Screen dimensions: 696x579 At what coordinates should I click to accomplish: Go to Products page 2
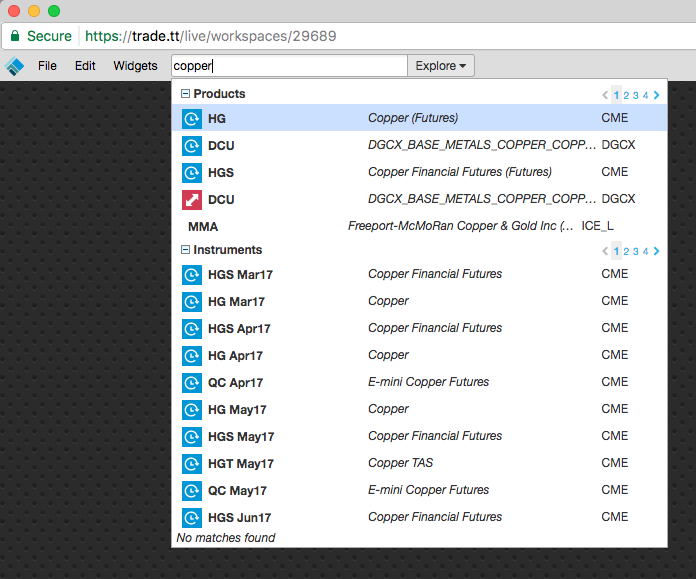(626, 95)
